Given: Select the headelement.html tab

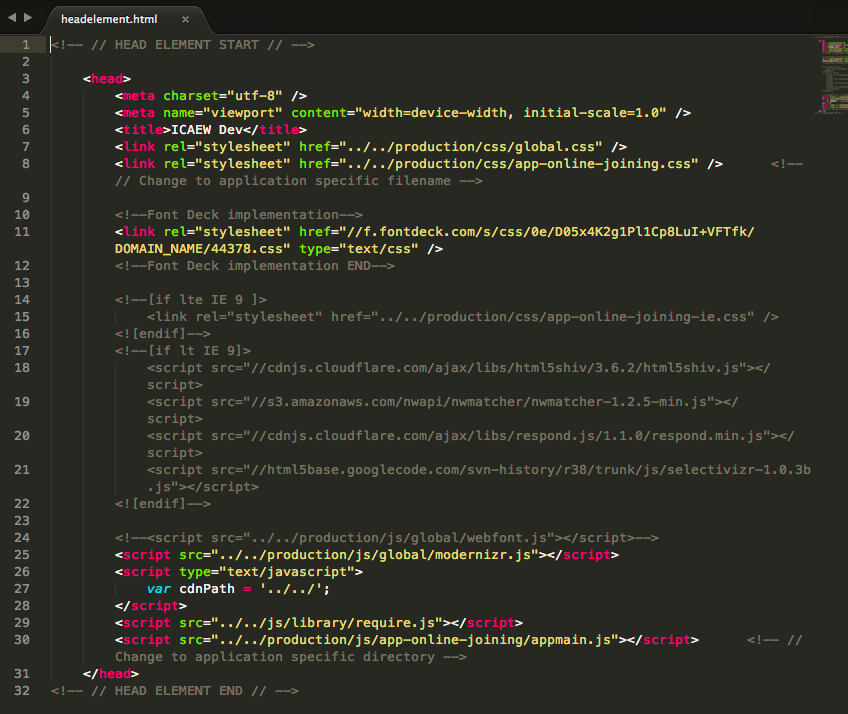Looking at the screenshot, I should pyautogui.click(x=109, y=19).
